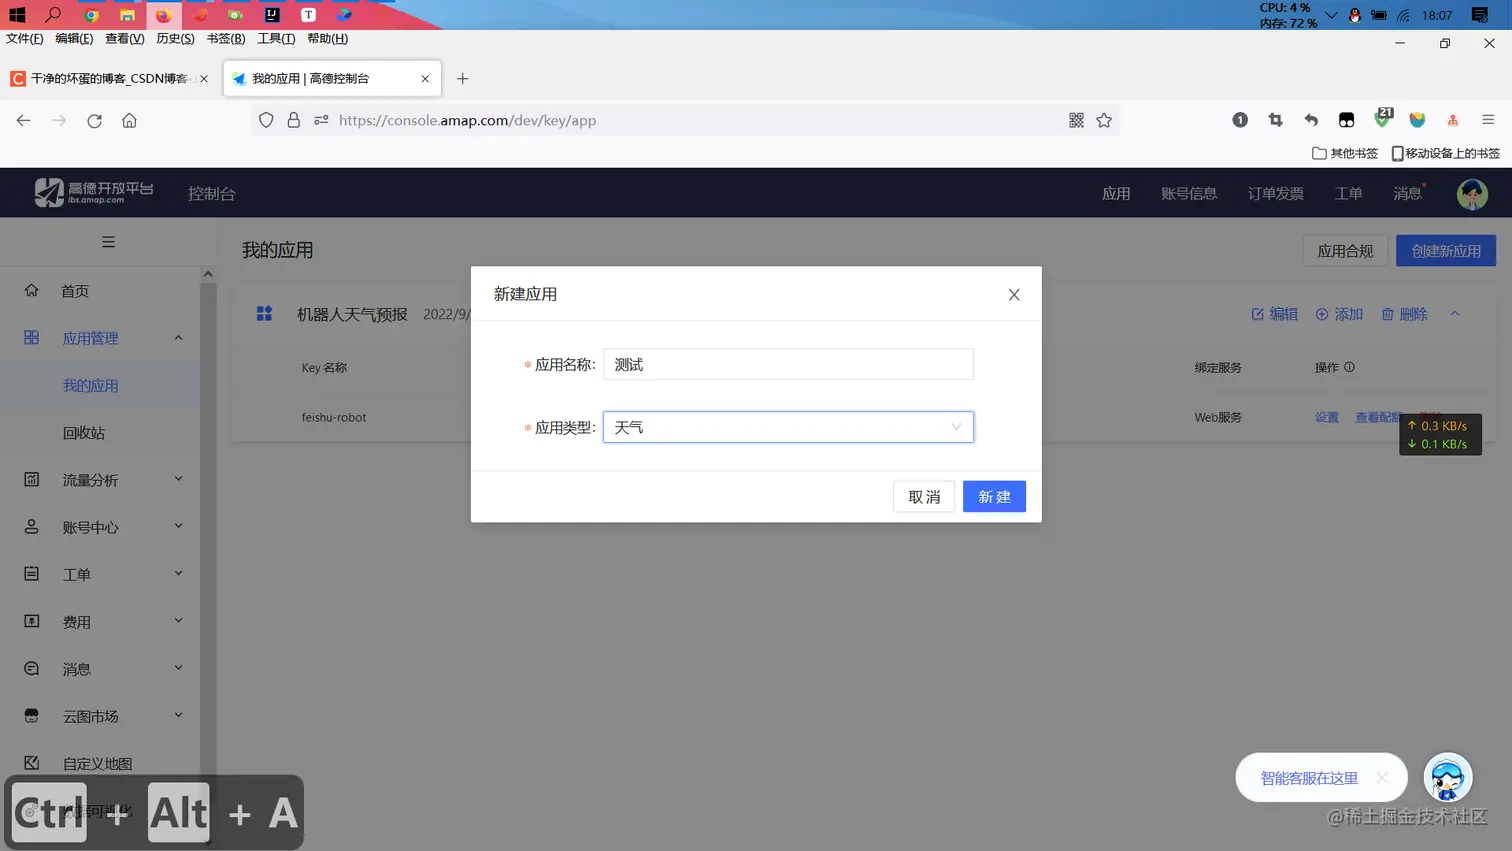Screen dimensions: 1512x851
Task: Click the 操作 info icon
Action: coord(1349,367)
